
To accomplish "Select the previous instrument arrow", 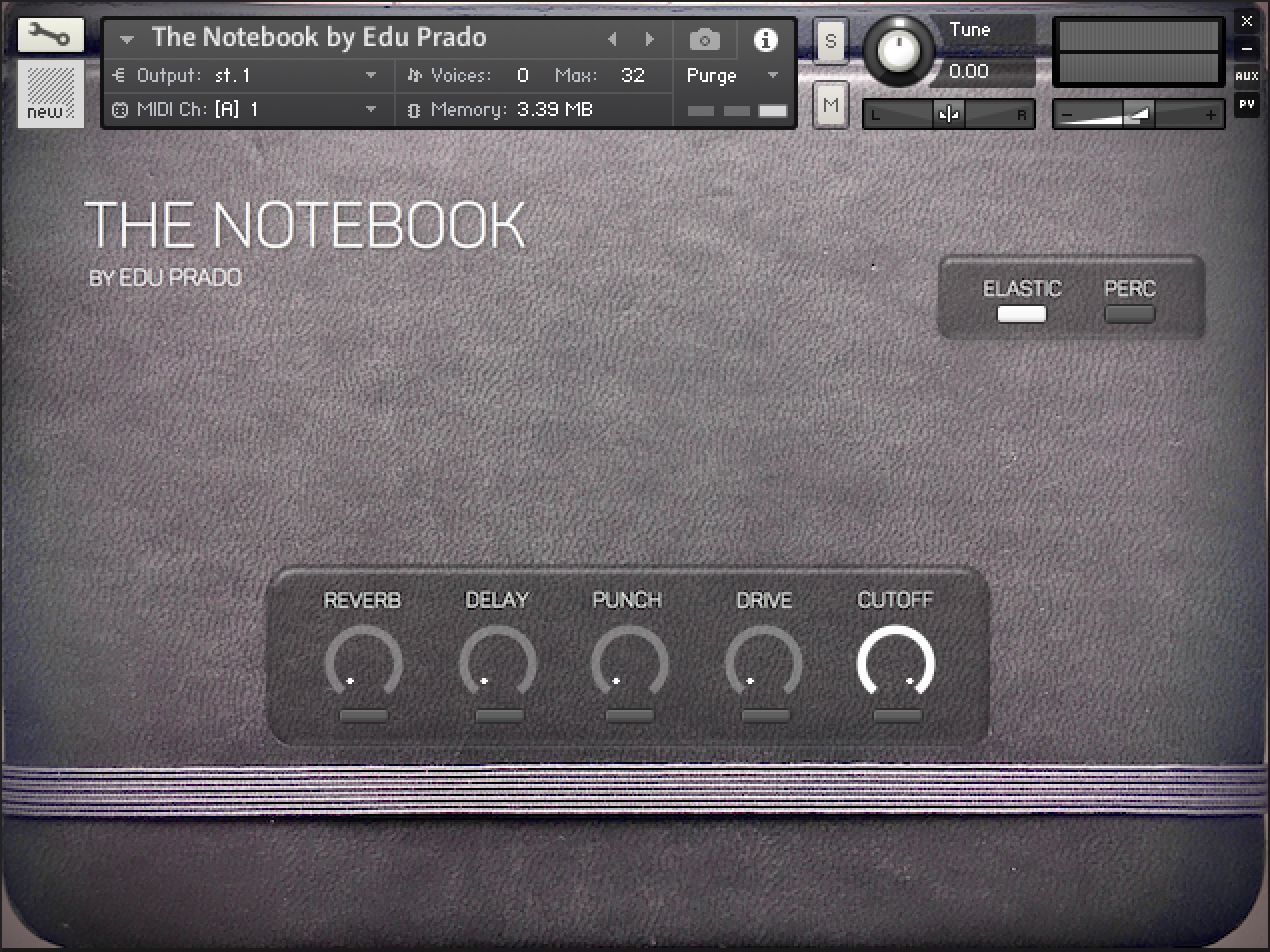I will [613, 40].
